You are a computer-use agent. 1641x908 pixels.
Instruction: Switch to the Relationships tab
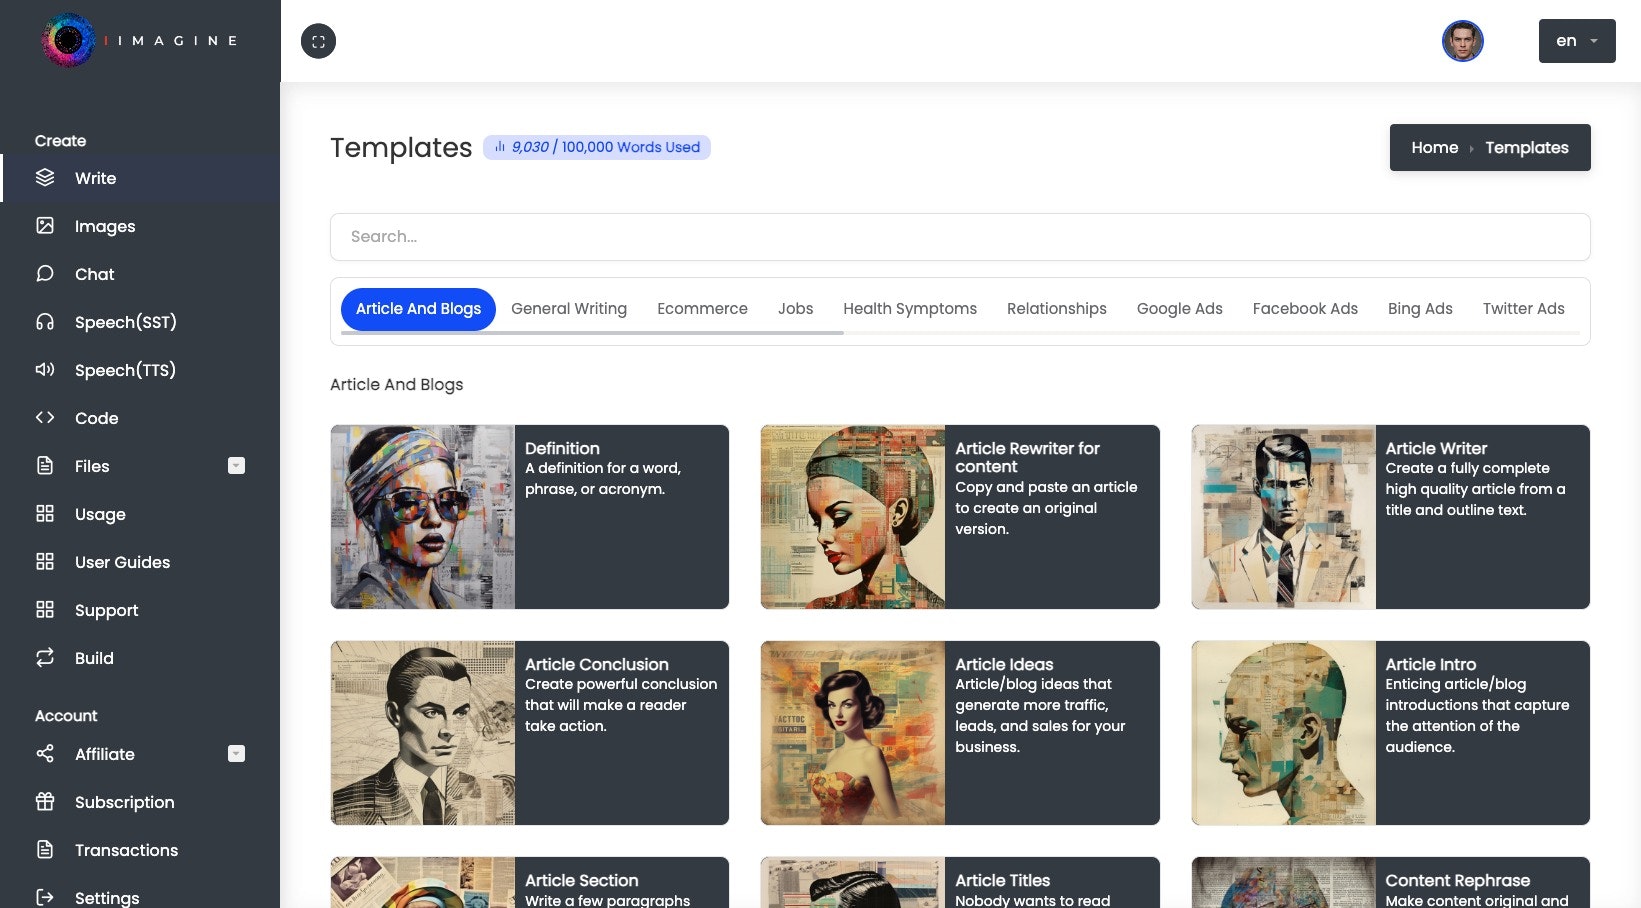(1057, 309)
